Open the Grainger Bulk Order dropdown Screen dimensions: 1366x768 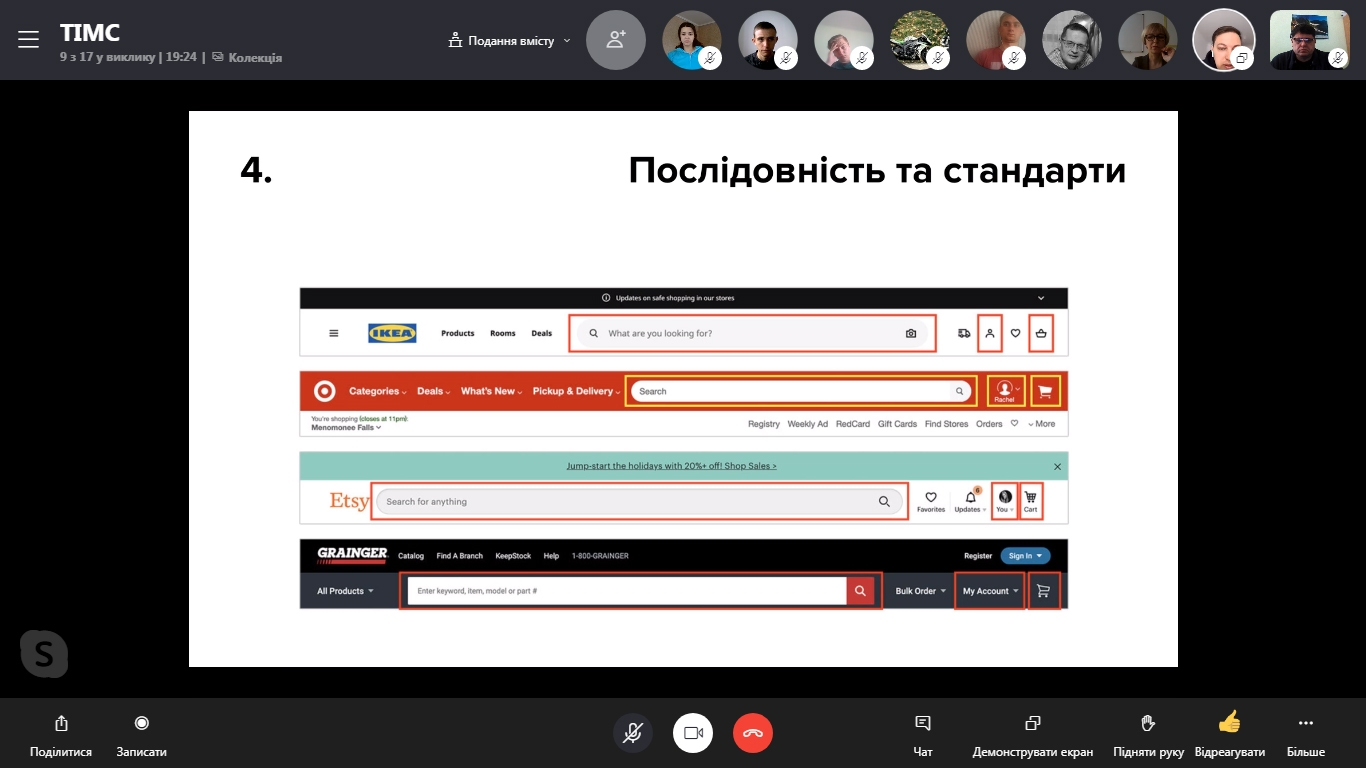pos(920,591)
